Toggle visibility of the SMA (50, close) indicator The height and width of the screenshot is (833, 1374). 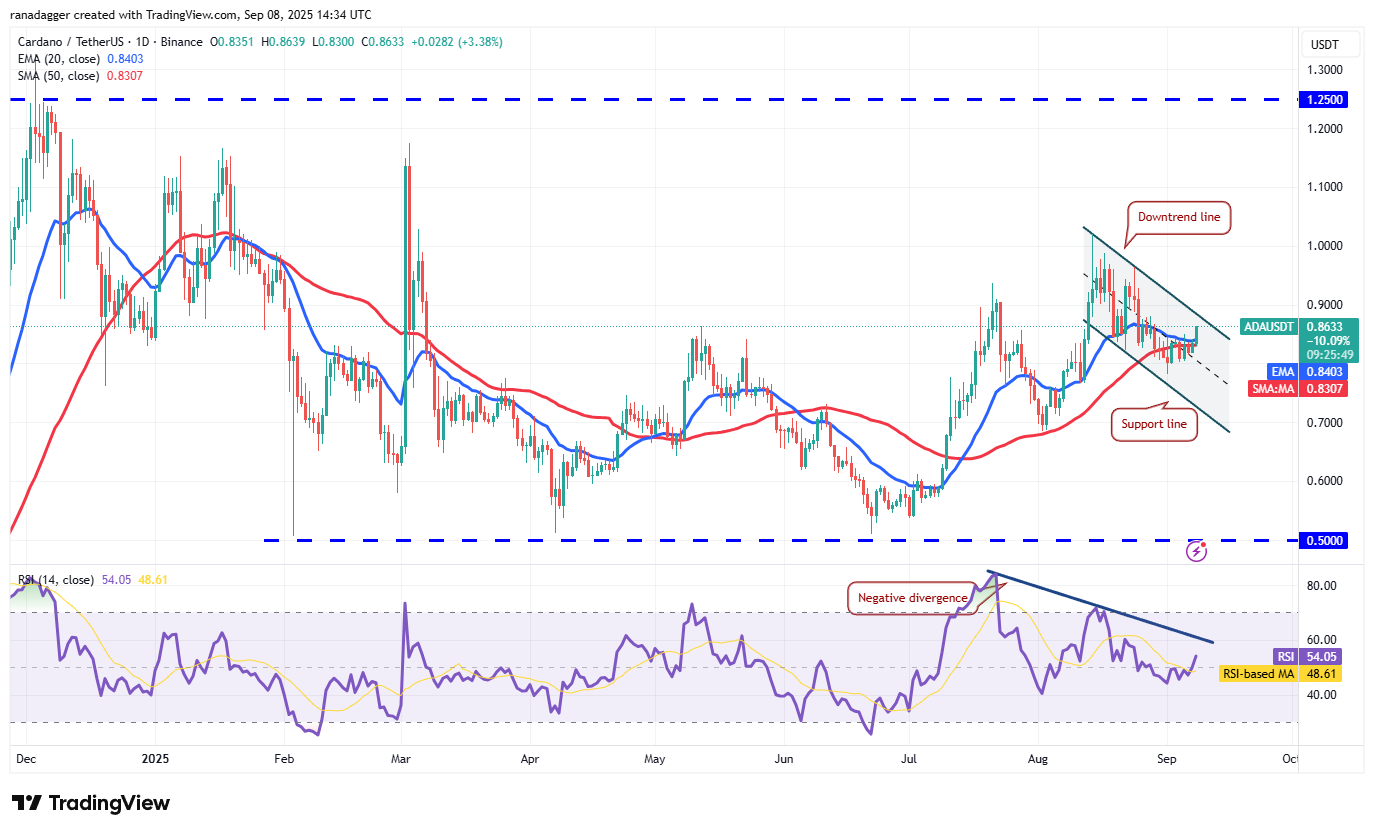pos(60,75)
